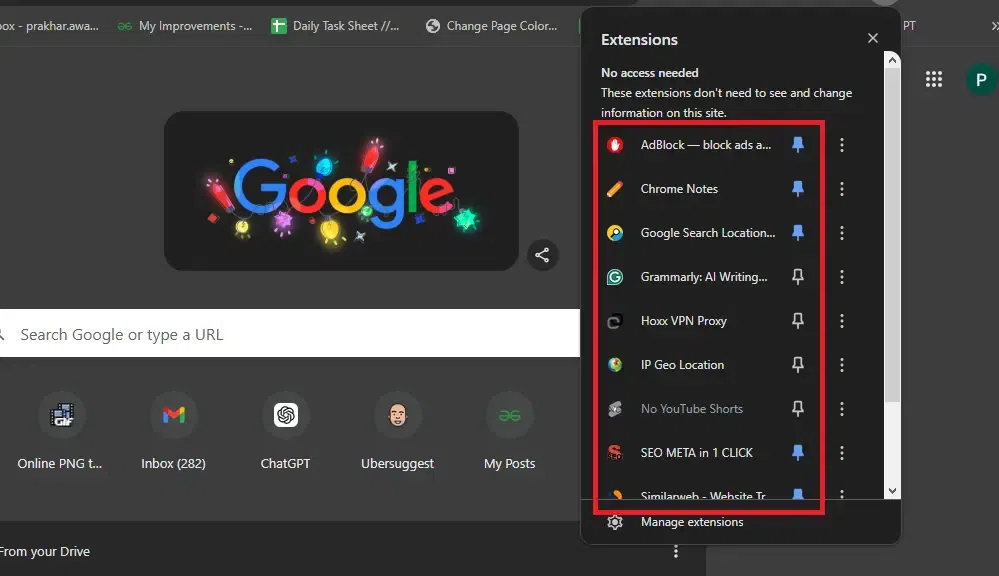Screen dimensions: 999x576
Task: Click the Grammarly: AI Writing entry
Action: click(704, 277)
